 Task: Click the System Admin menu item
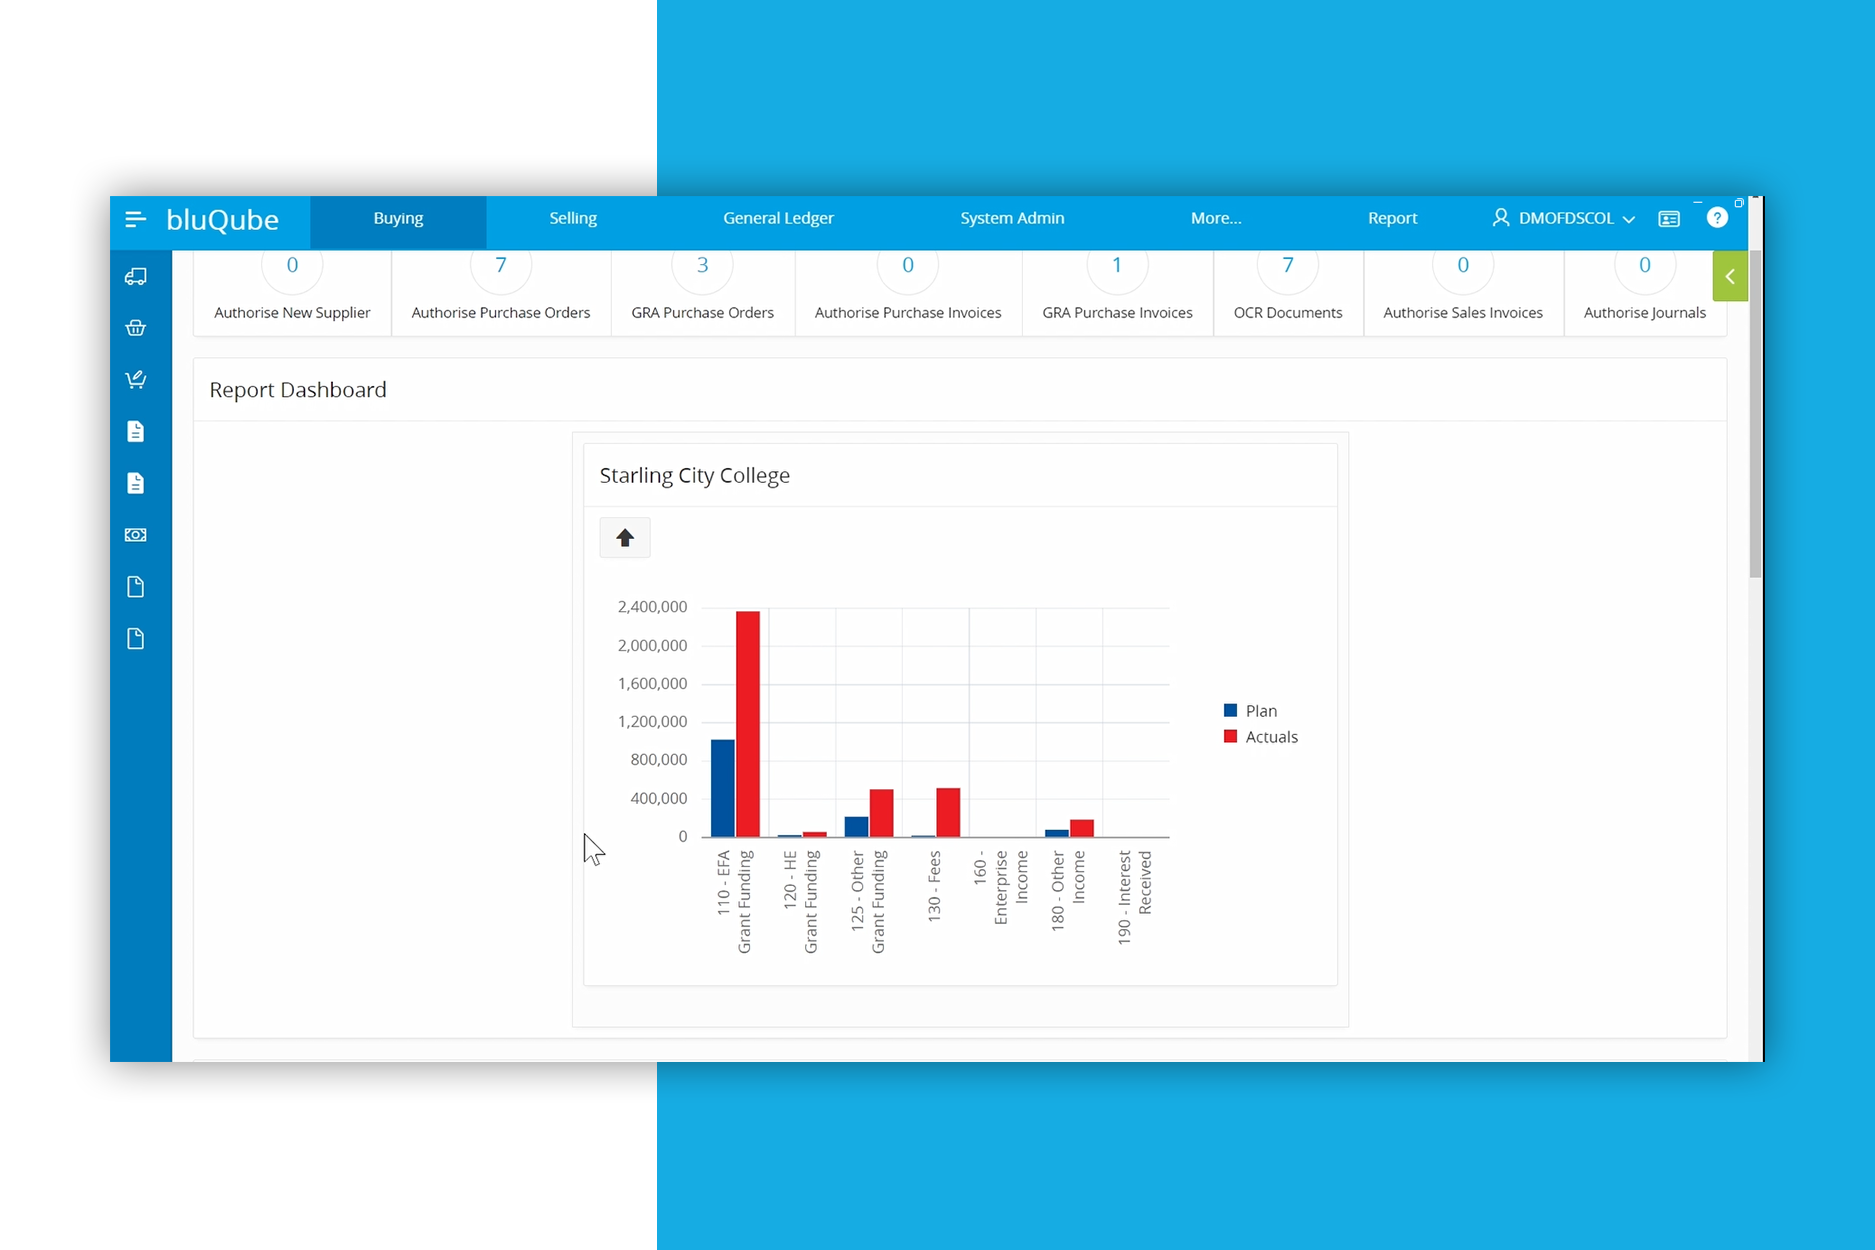pos(1012,218)
